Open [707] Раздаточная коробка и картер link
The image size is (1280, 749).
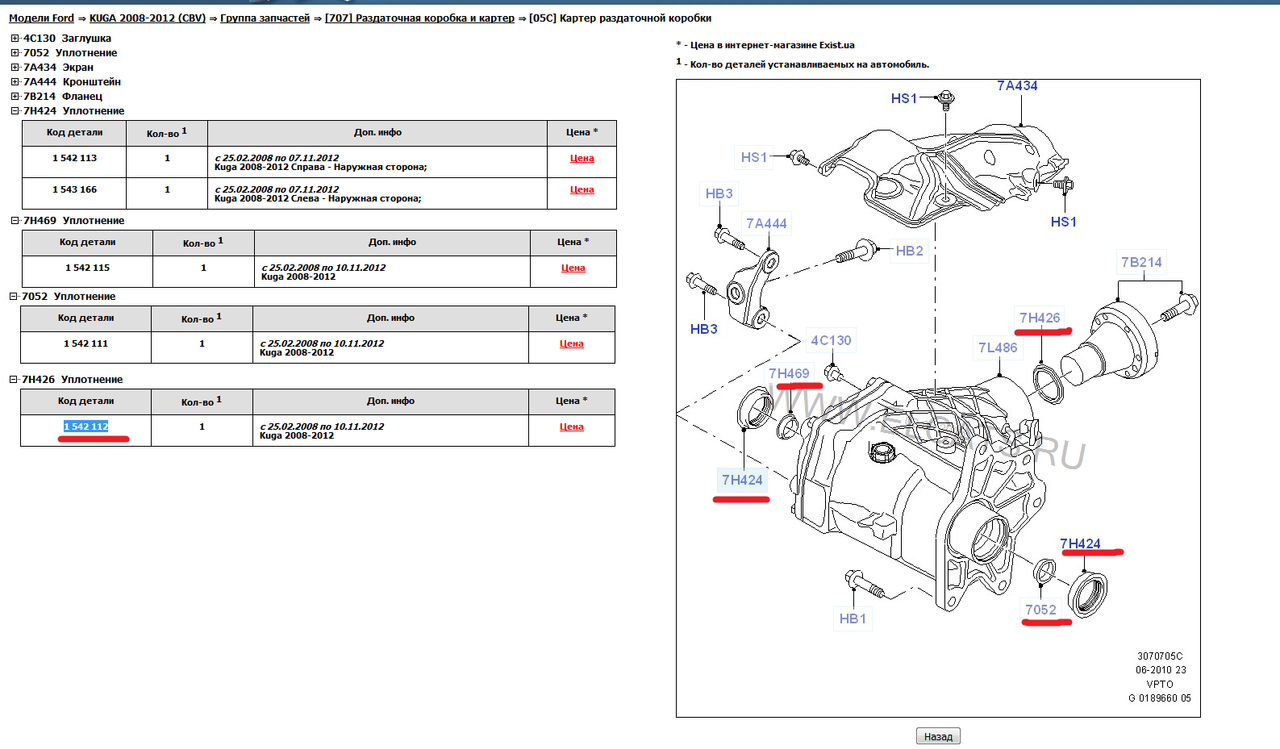click(x=420, y=18)
